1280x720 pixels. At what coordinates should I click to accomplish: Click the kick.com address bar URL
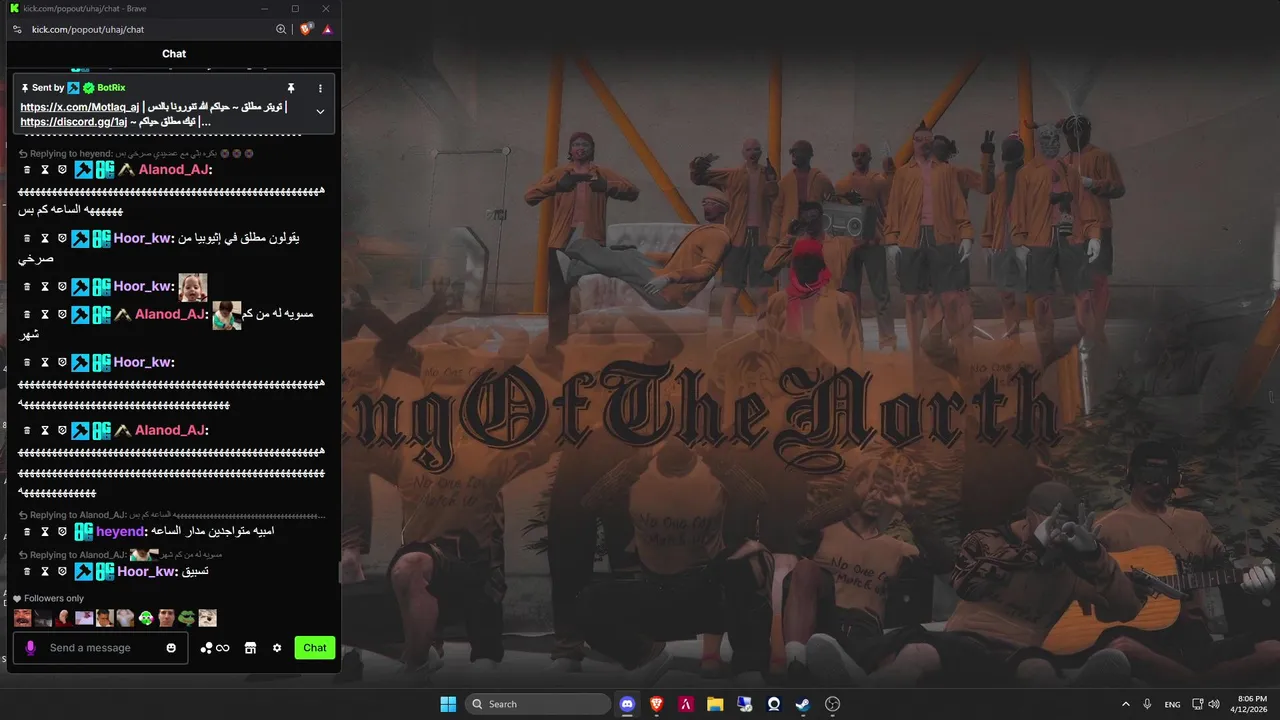pos(88,29)
